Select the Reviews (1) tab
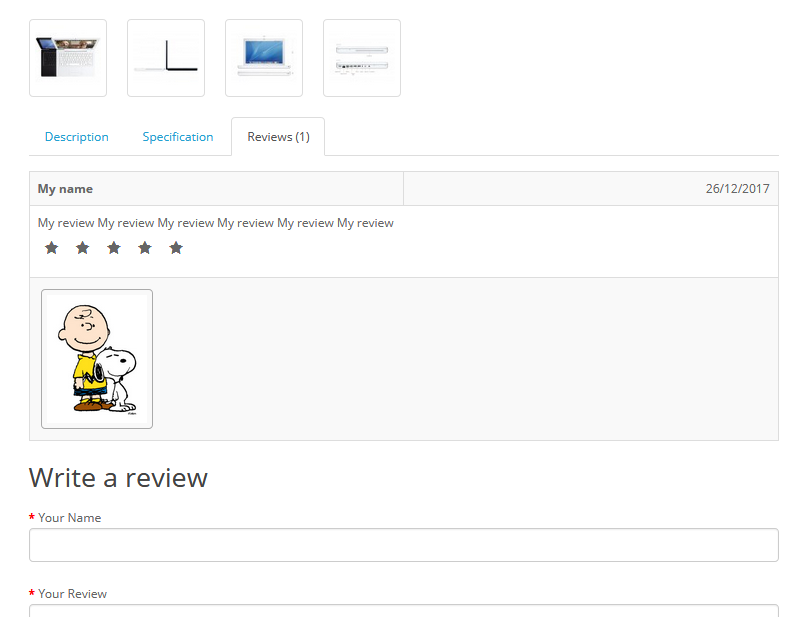This screenshot has width=791, height=617. [278, 137]
